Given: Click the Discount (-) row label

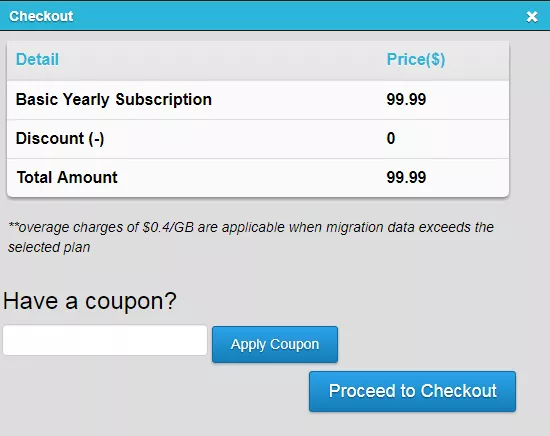Looking at the screenshot, I should [x=60, y=139].
